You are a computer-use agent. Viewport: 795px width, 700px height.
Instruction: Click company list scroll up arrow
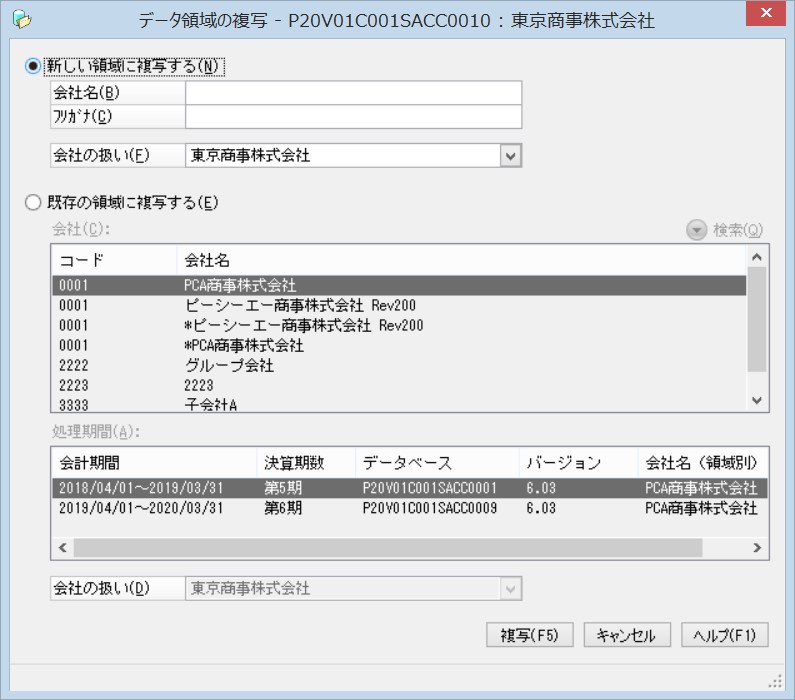[x=757, y=257]
